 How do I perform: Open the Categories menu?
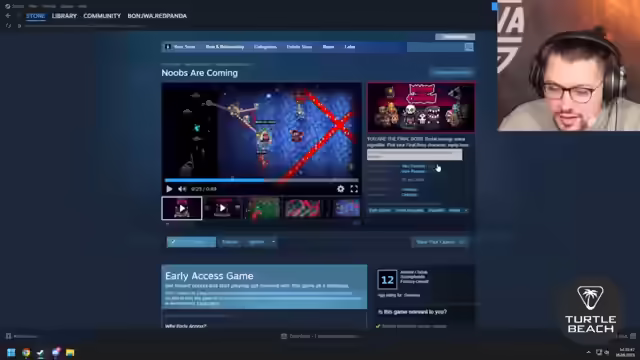click(265, 47)
